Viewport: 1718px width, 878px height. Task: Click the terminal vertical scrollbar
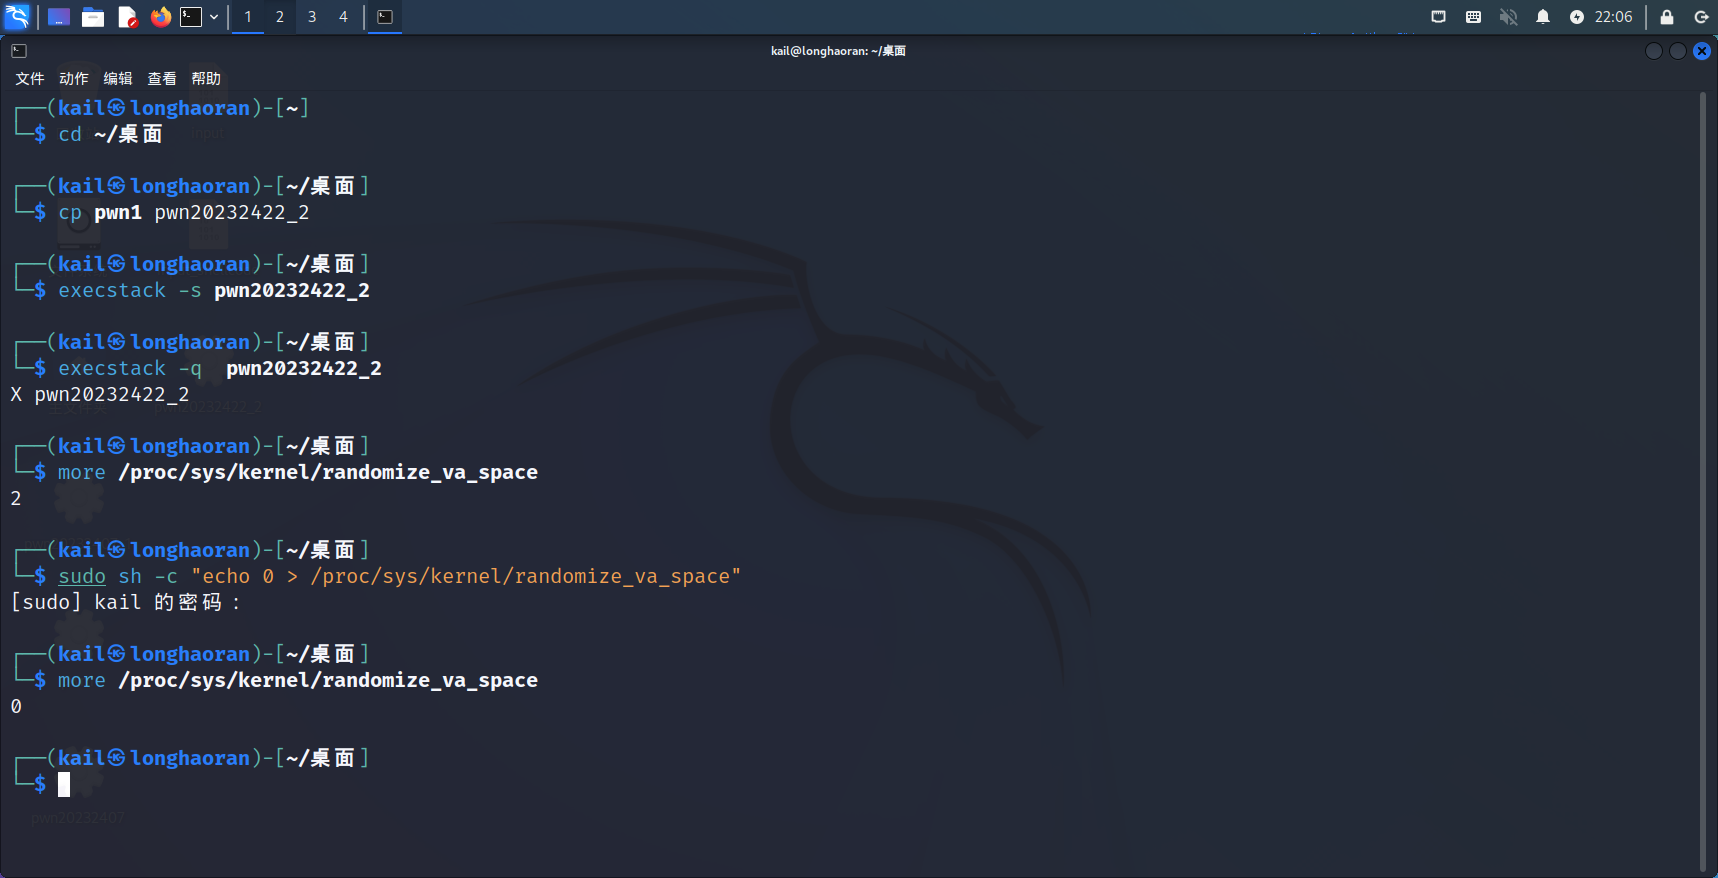[1703, 482]
